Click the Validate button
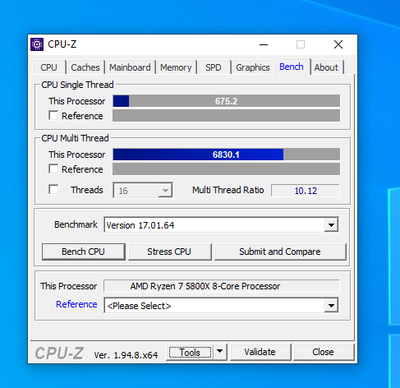Image resolution: width=400 pixels, height=388 pixels. click(x=260, y=352)
